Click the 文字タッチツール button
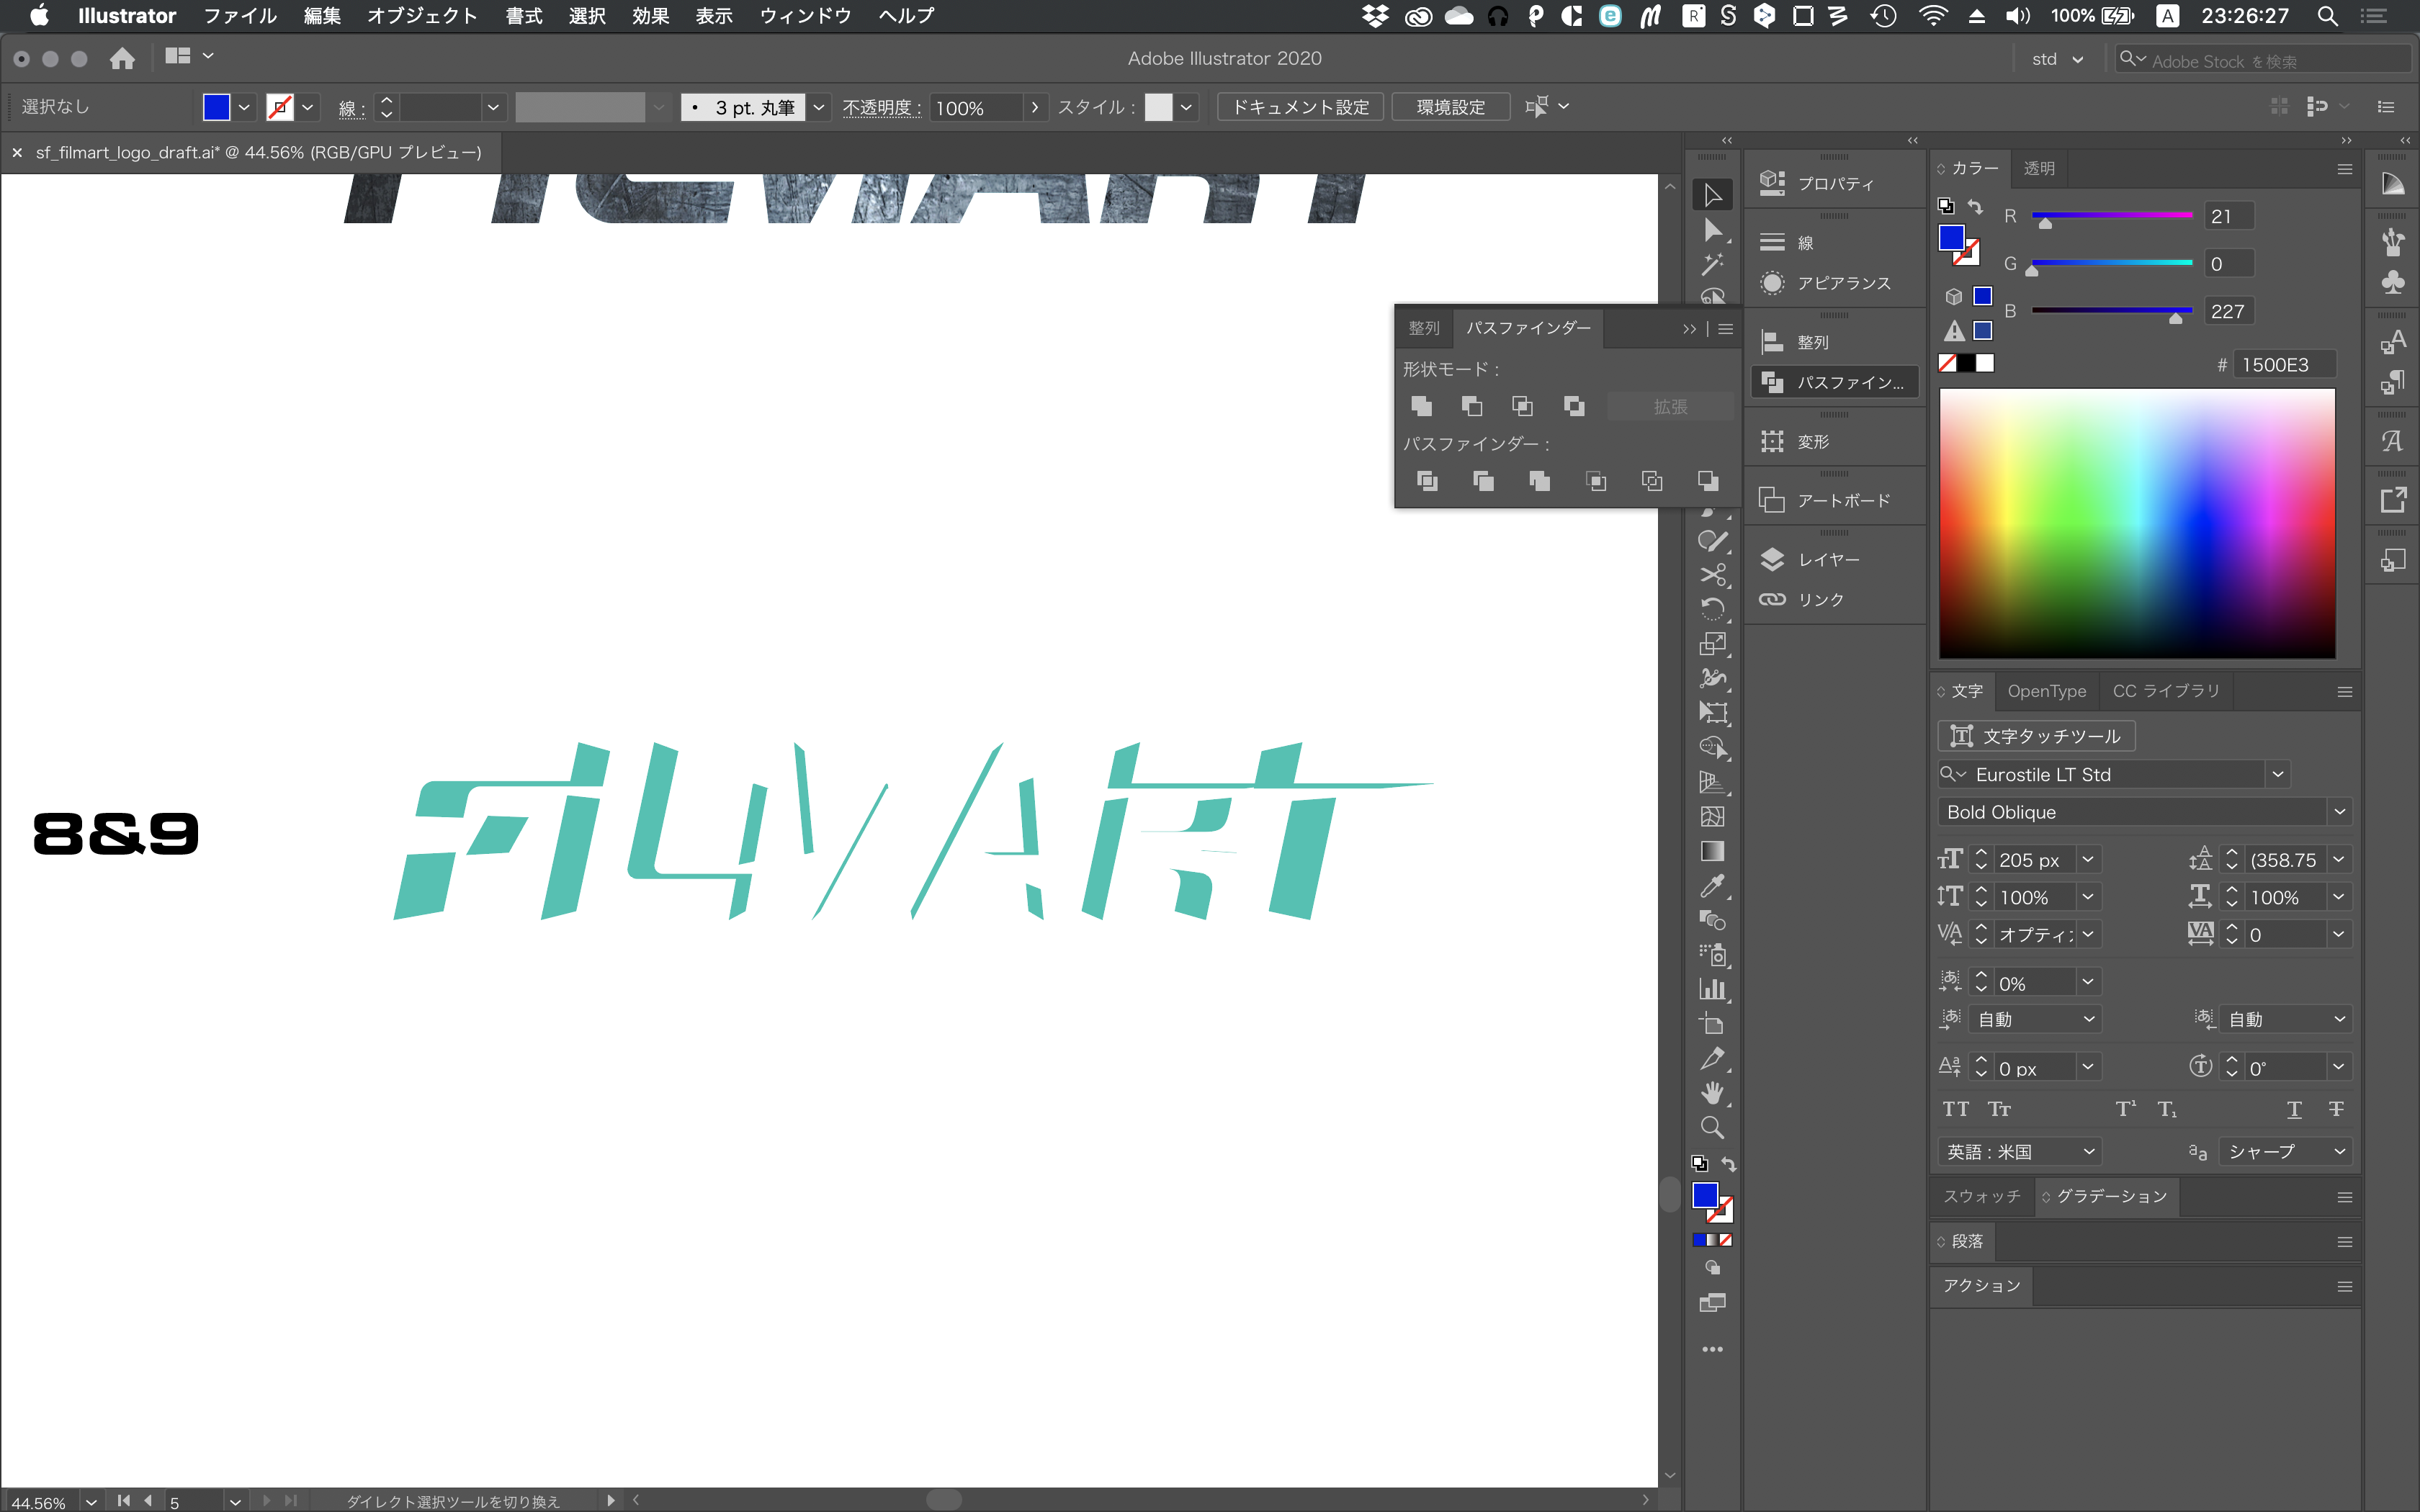The image size is (2420, 1512). 2036,736
